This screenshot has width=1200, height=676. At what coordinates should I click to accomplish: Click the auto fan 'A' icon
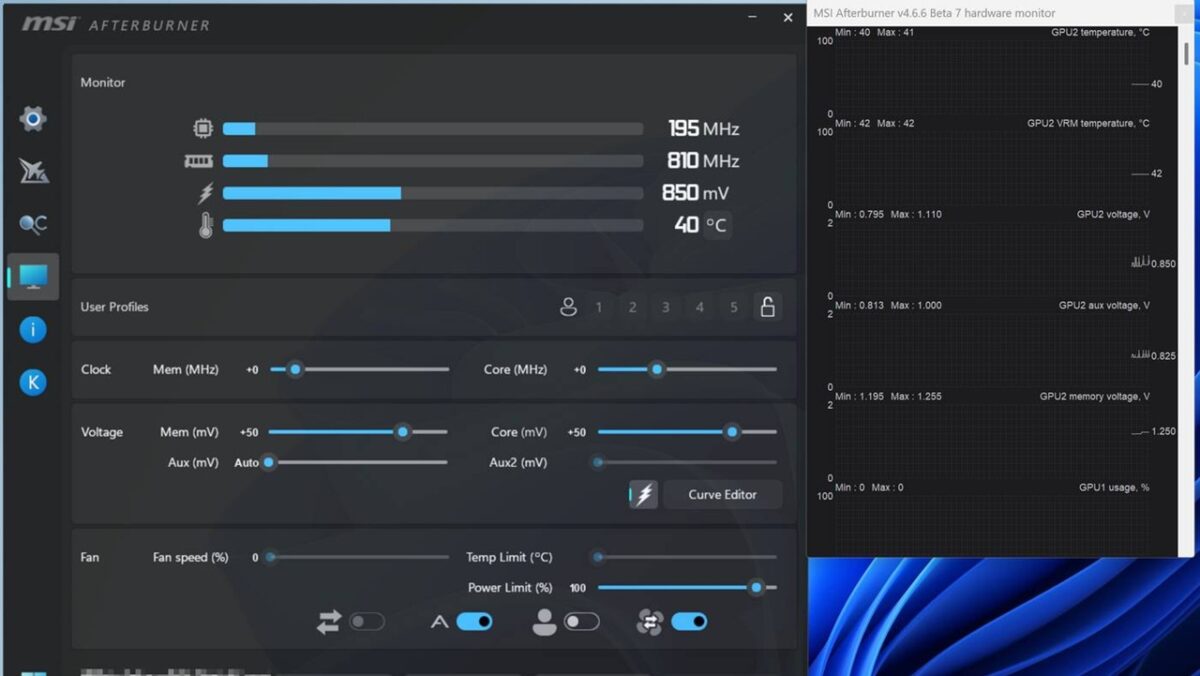click(439, 622)
